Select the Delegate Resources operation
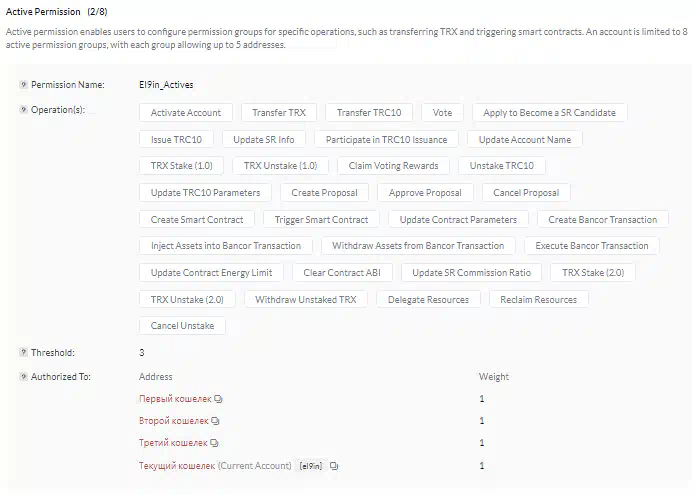697x495 pixels. pos(429,299)
